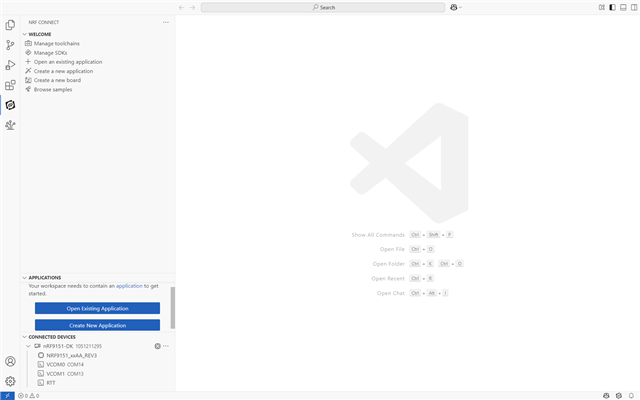640x400 pixels.
Task: Open the notifications bell
Action: click(631, 396)
